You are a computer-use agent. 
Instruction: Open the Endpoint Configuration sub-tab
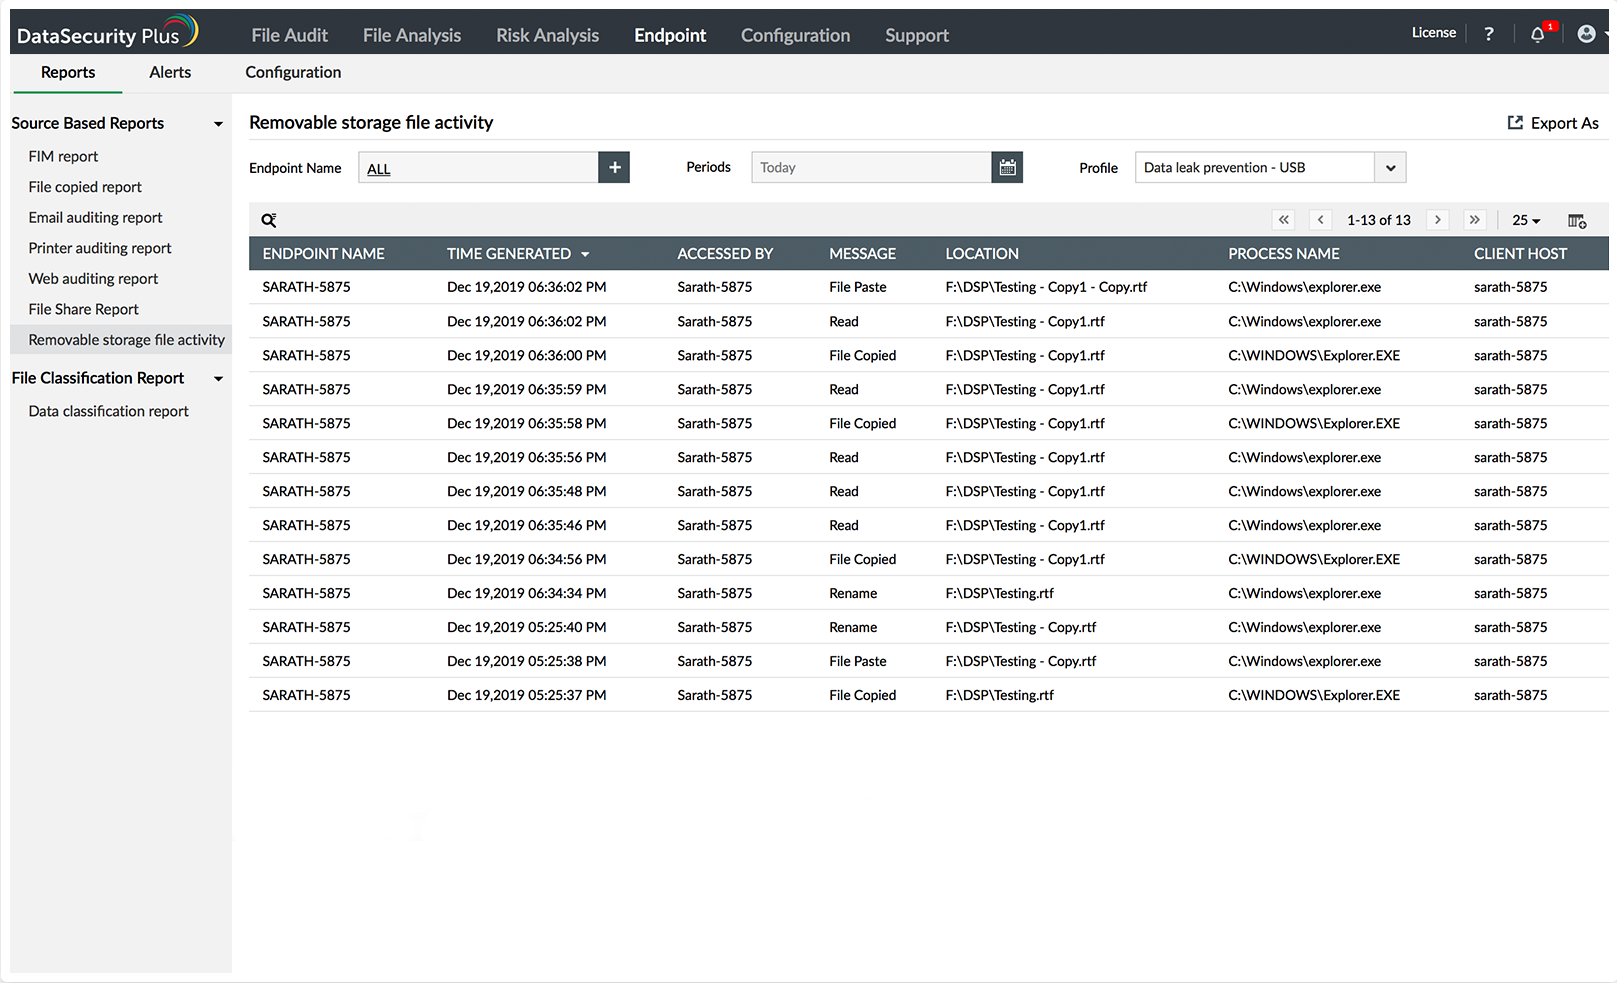(293, 72)
